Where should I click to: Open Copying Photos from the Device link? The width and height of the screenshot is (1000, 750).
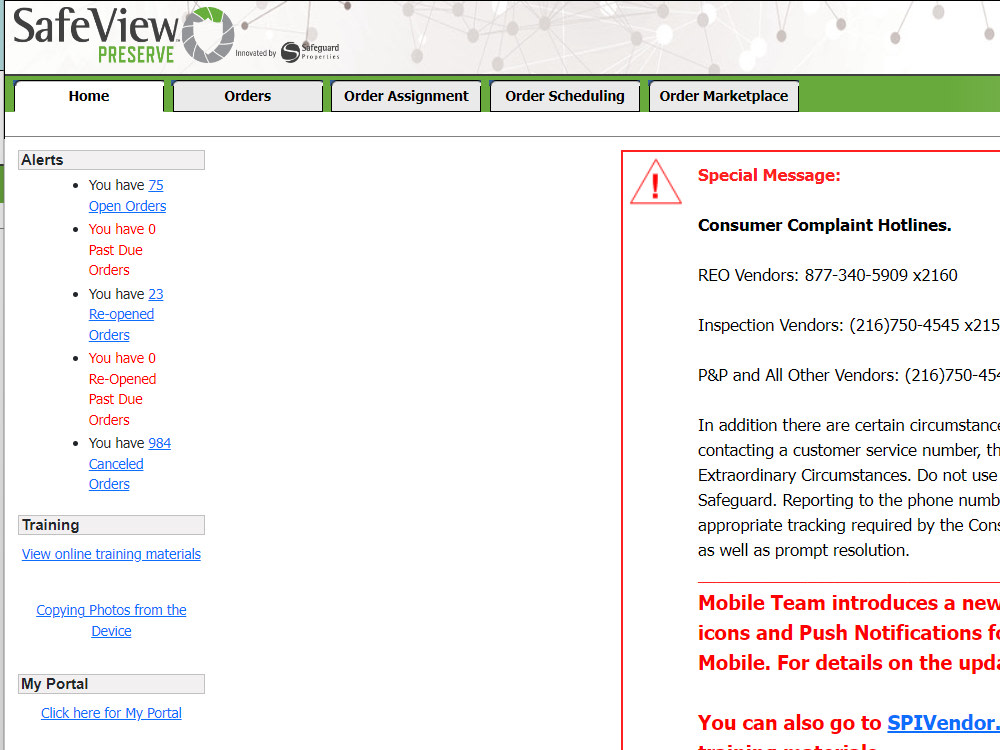(x=111, y=621)
